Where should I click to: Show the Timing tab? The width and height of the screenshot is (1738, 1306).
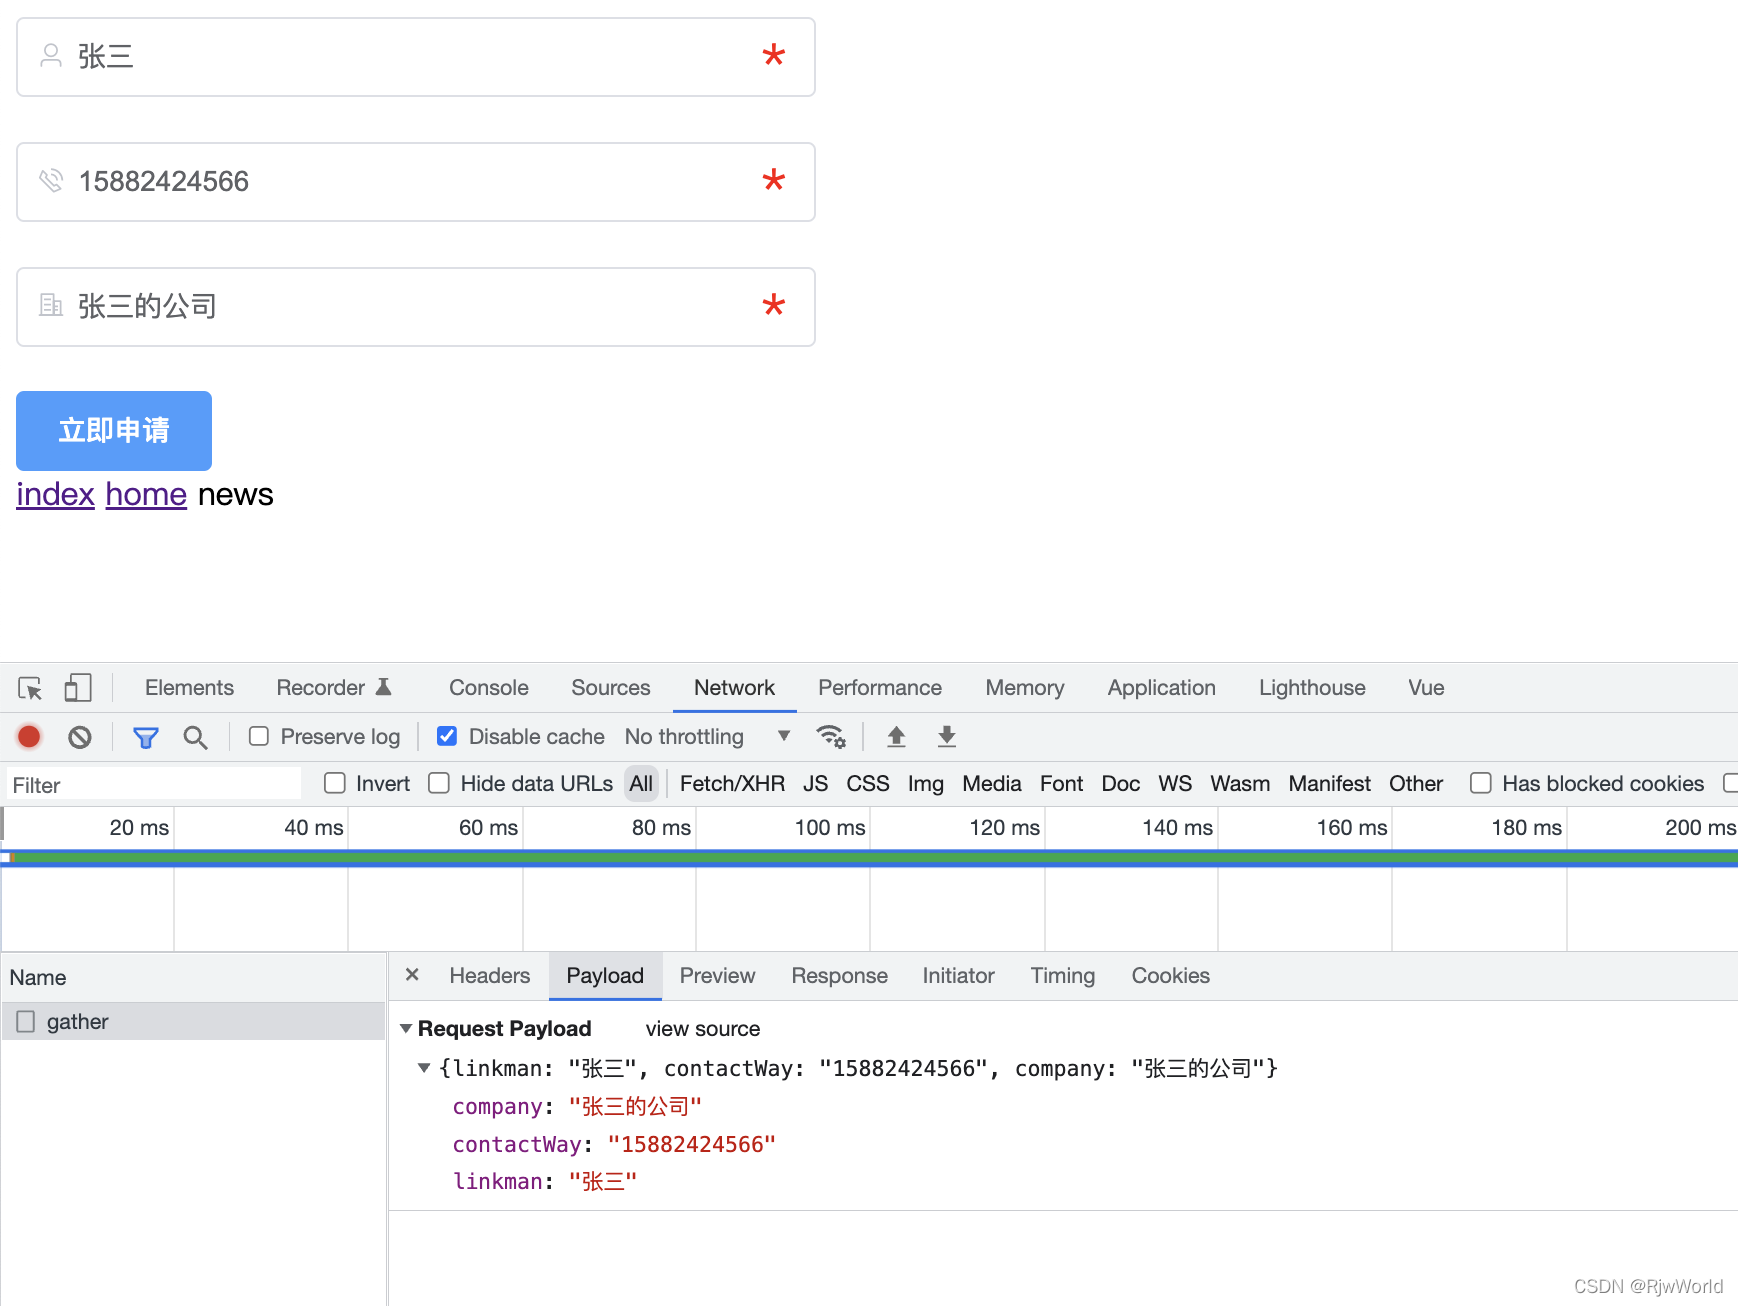point(1062,976)
